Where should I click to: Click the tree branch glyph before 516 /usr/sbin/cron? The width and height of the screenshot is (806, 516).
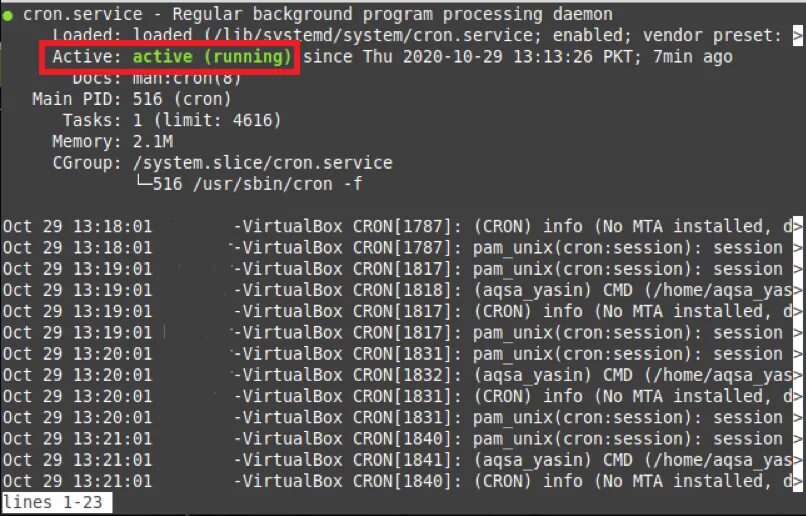[143, 182]
